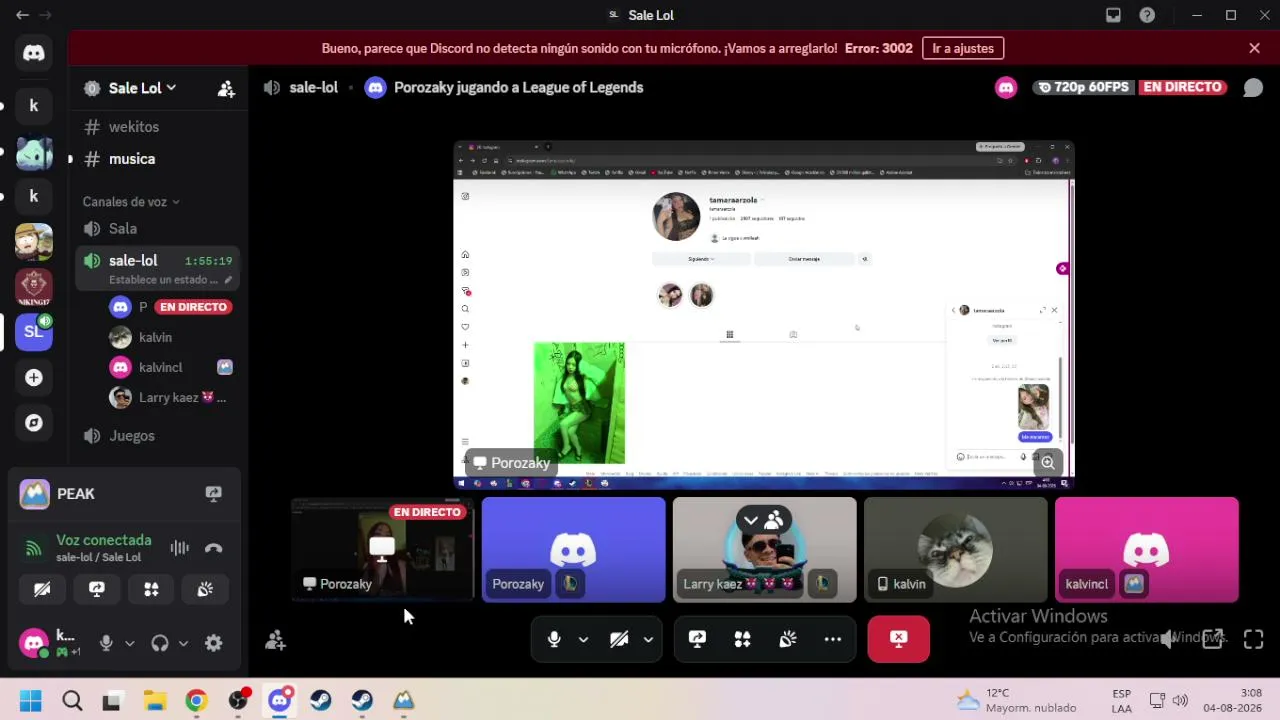Open the PEAK activity screen icon
This screenshot has height=720, width=1280.
pos(213,493)
